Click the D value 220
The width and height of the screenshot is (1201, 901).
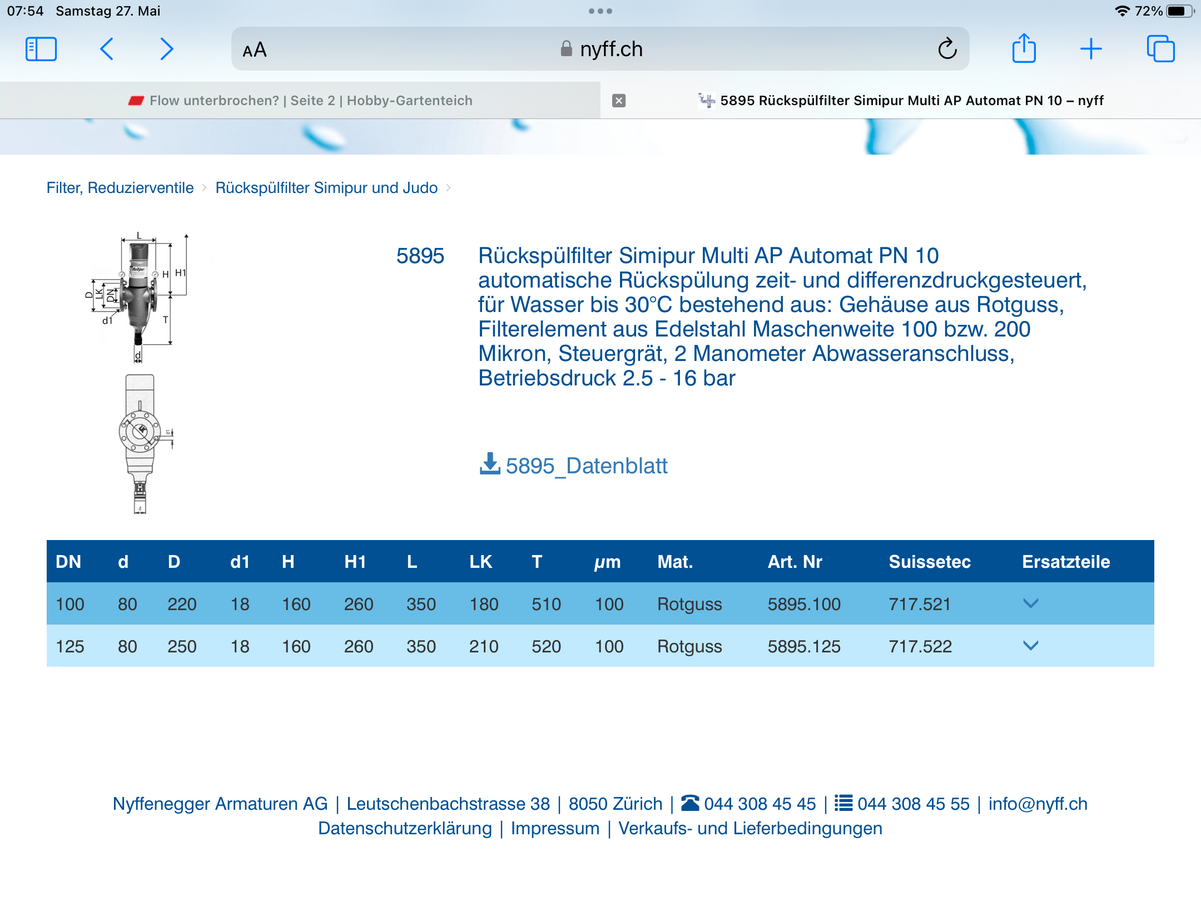click(182, 604)
